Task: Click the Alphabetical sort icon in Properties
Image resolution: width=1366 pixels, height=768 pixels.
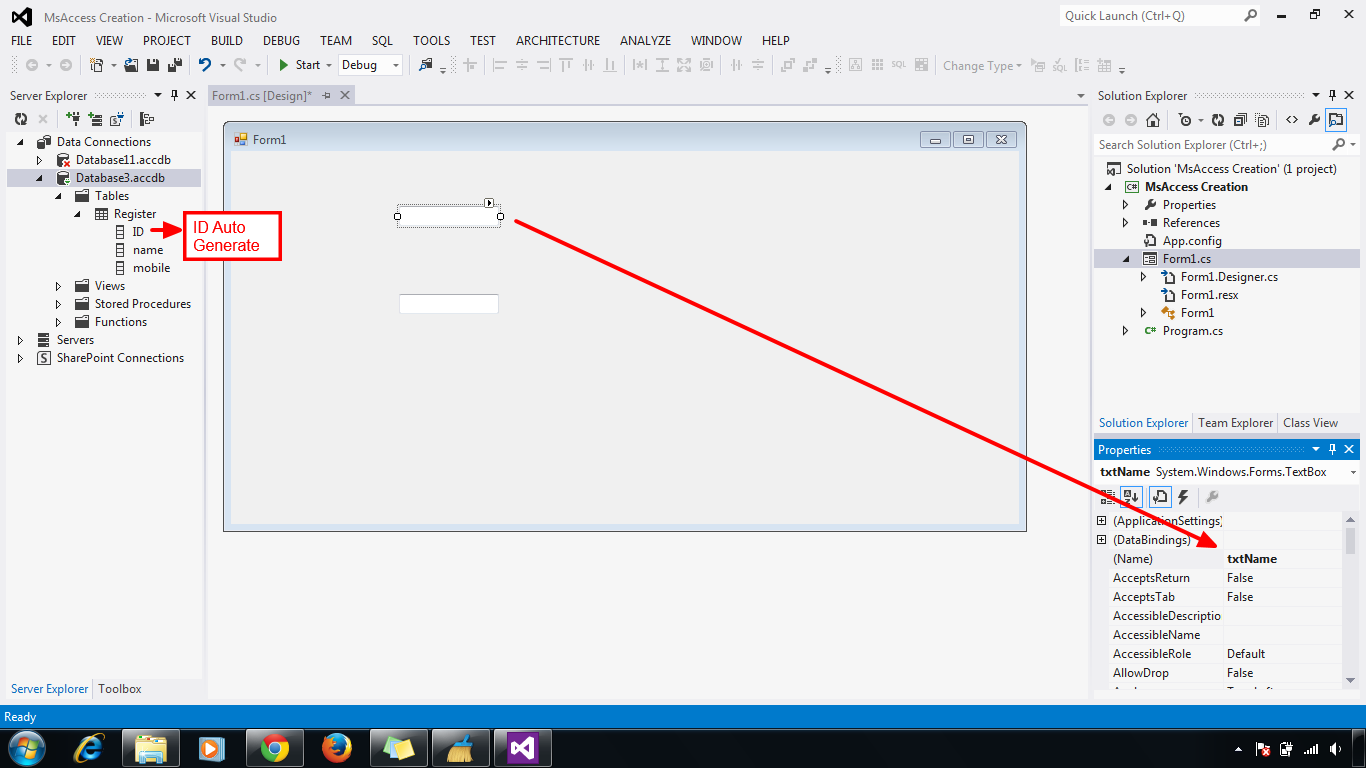Action: (x=1131, y=497)
